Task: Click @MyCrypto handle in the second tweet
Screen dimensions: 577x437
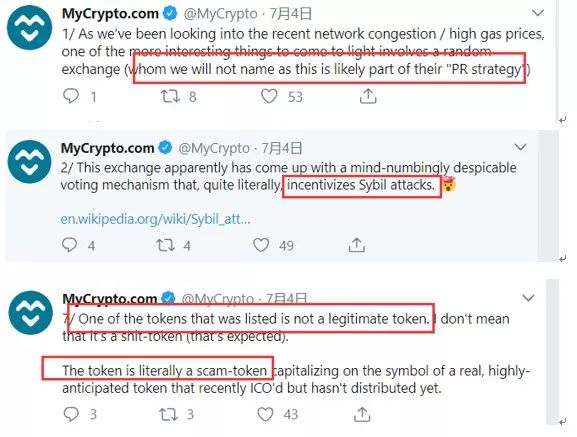Action: point(214,148)
